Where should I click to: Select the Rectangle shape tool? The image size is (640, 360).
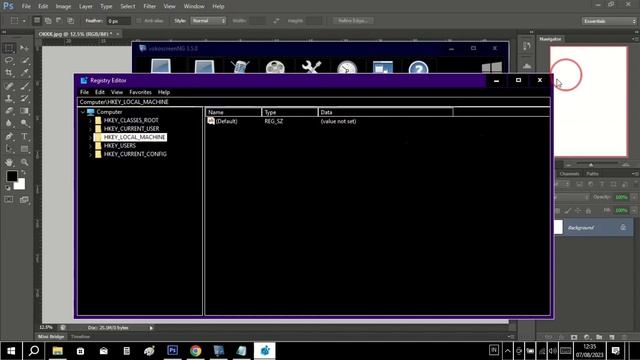(24, 149)
